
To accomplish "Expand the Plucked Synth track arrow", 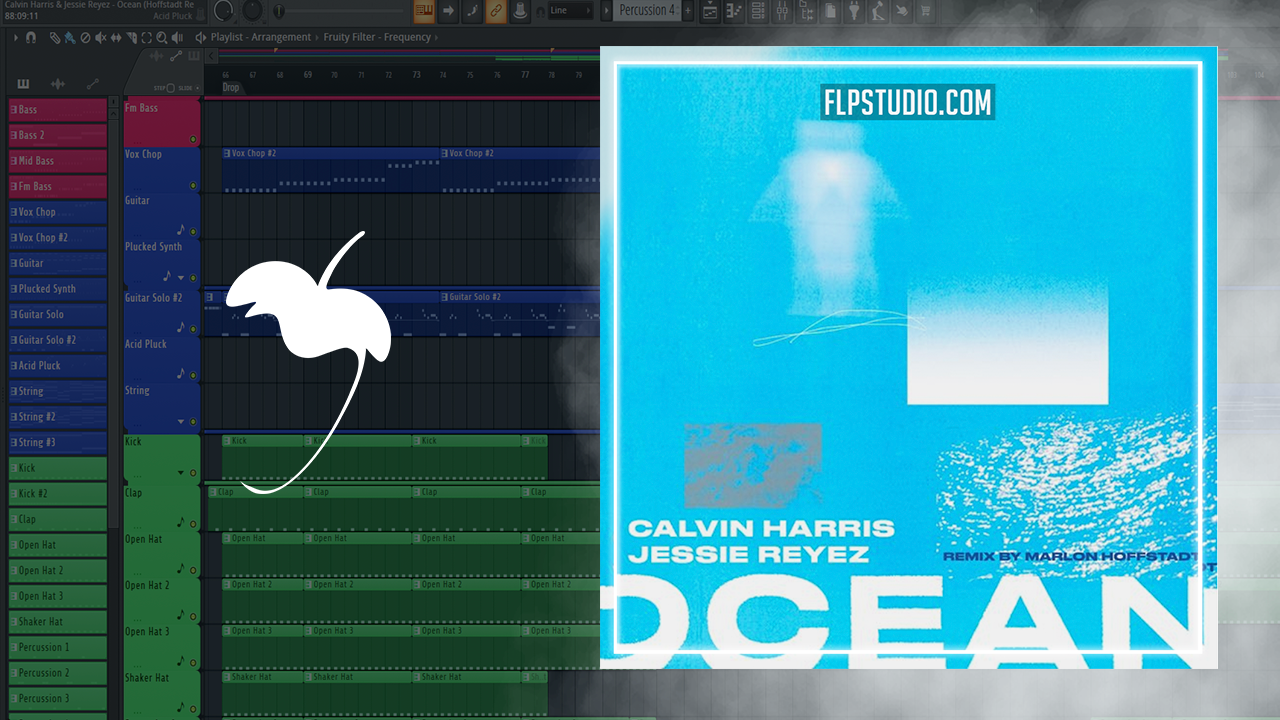I will pyautogui.click(x=181, y=277).
